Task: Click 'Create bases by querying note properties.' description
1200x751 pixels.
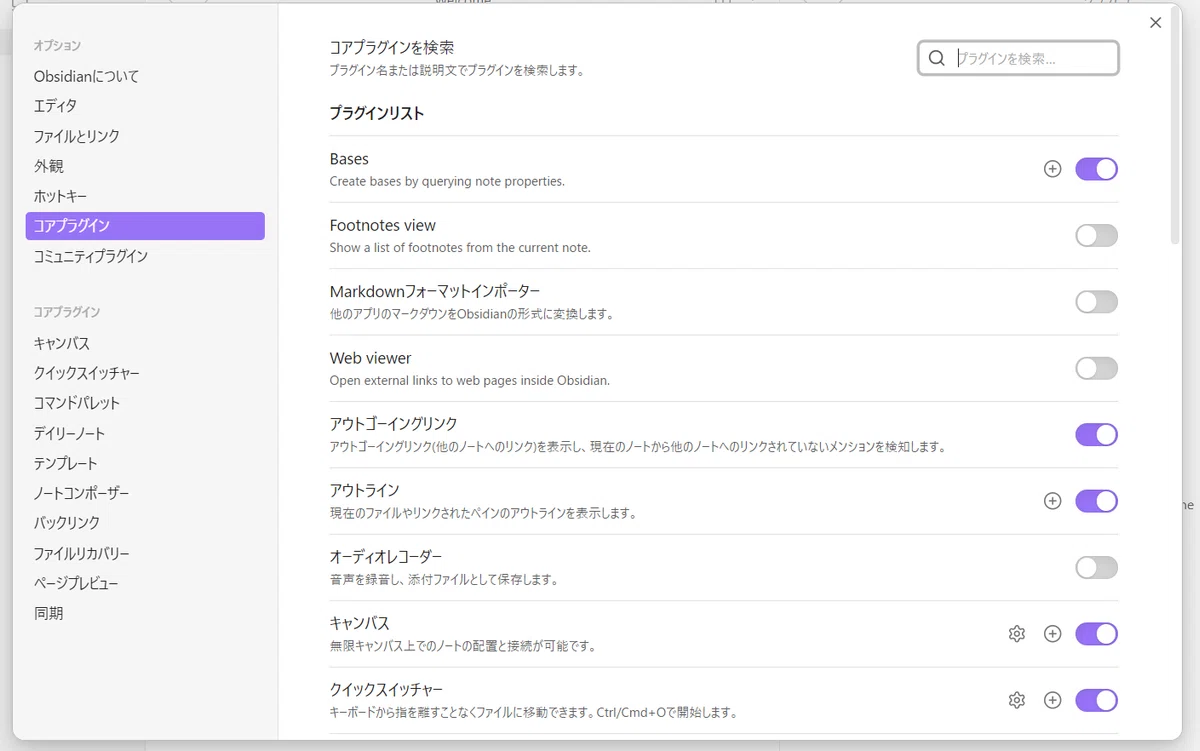Action: [x=447, y=181]
